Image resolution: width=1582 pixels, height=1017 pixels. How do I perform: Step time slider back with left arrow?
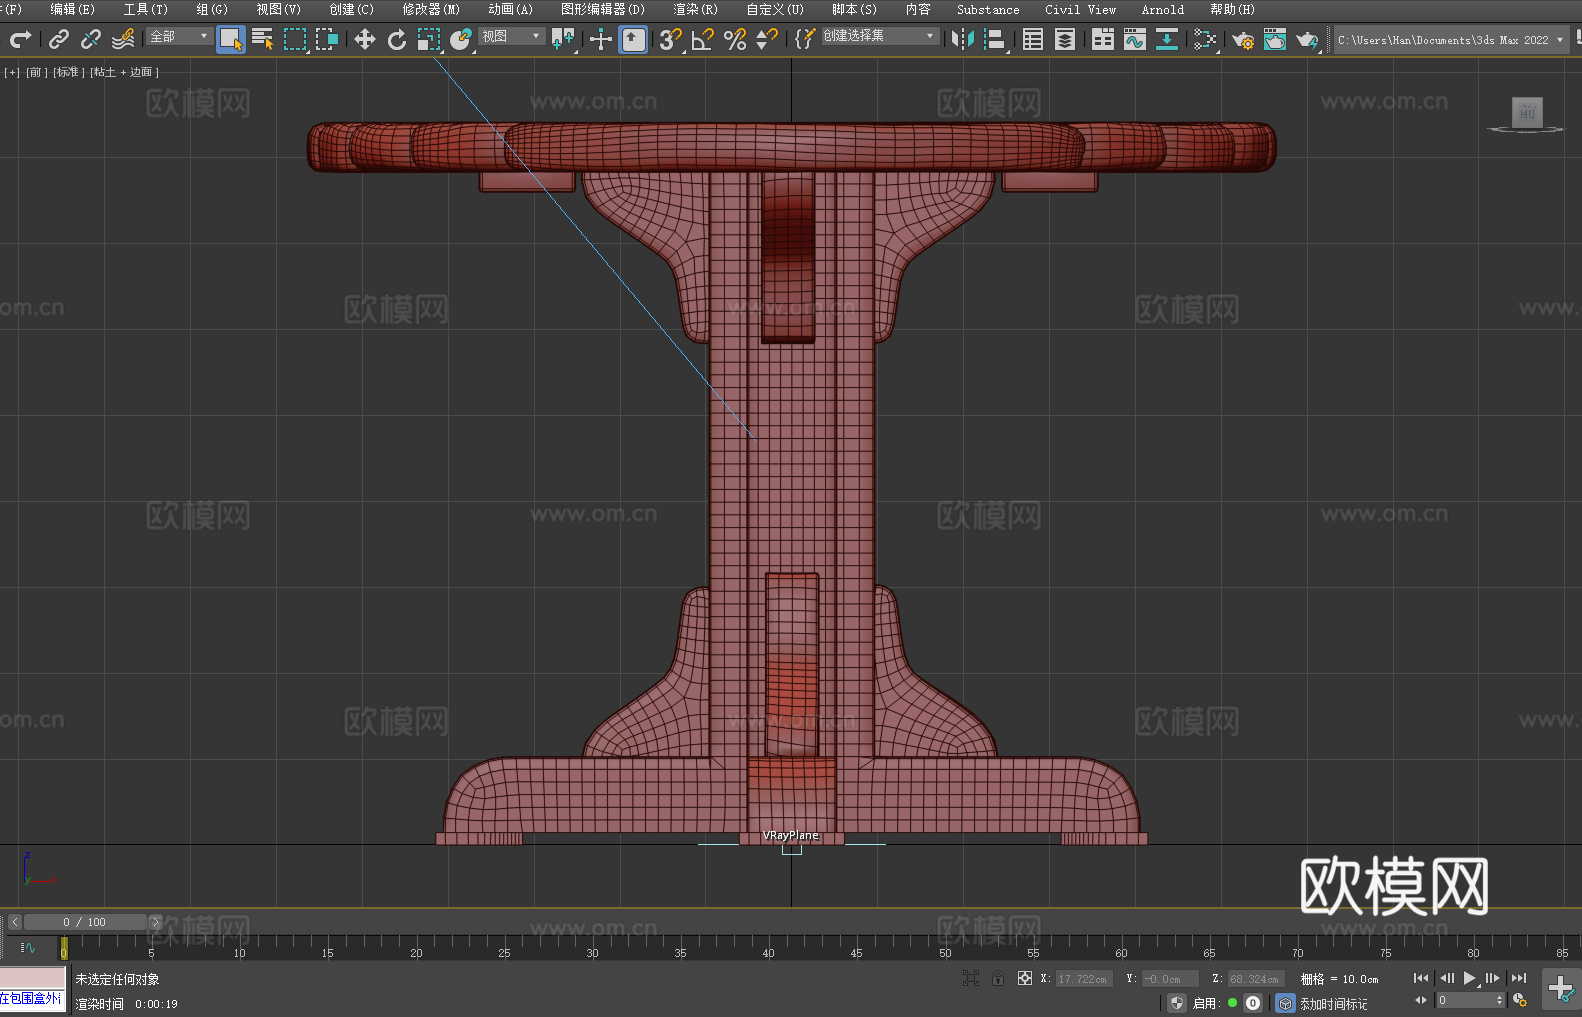(15, 922)
